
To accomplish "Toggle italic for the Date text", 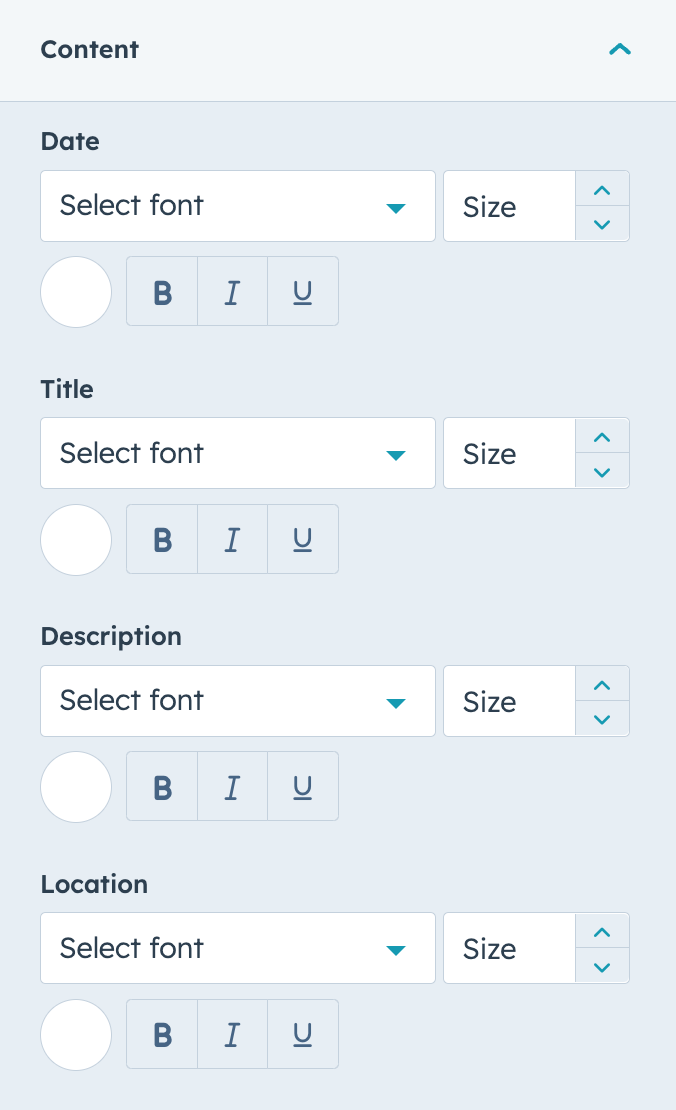I will (x=232, y=292).
